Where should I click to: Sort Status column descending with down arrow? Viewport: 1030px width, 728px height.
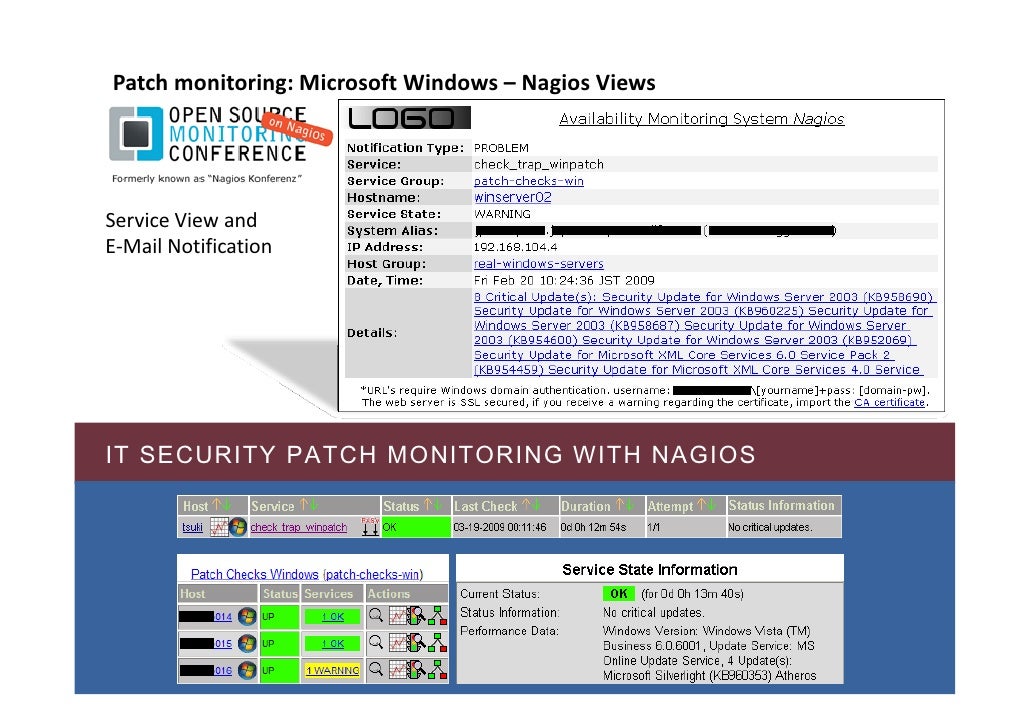[x=437, y=505]
